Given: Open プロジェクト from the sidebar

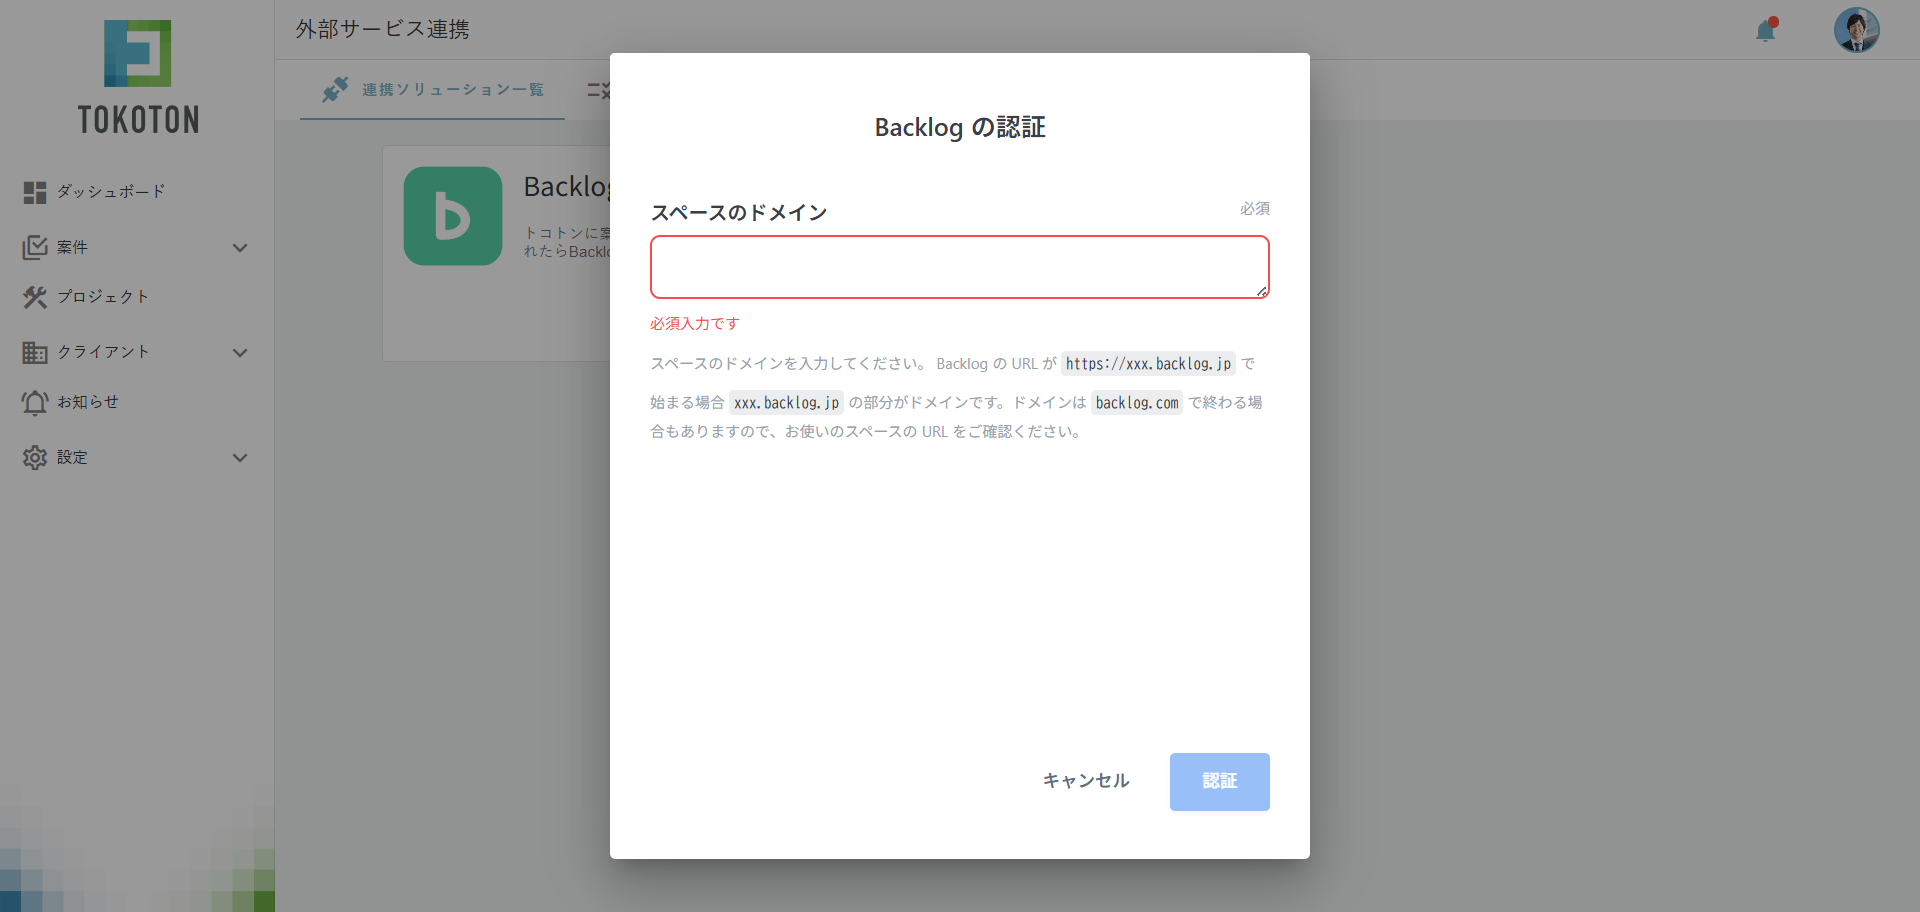Looking at the screenshot, I should 103,296.
